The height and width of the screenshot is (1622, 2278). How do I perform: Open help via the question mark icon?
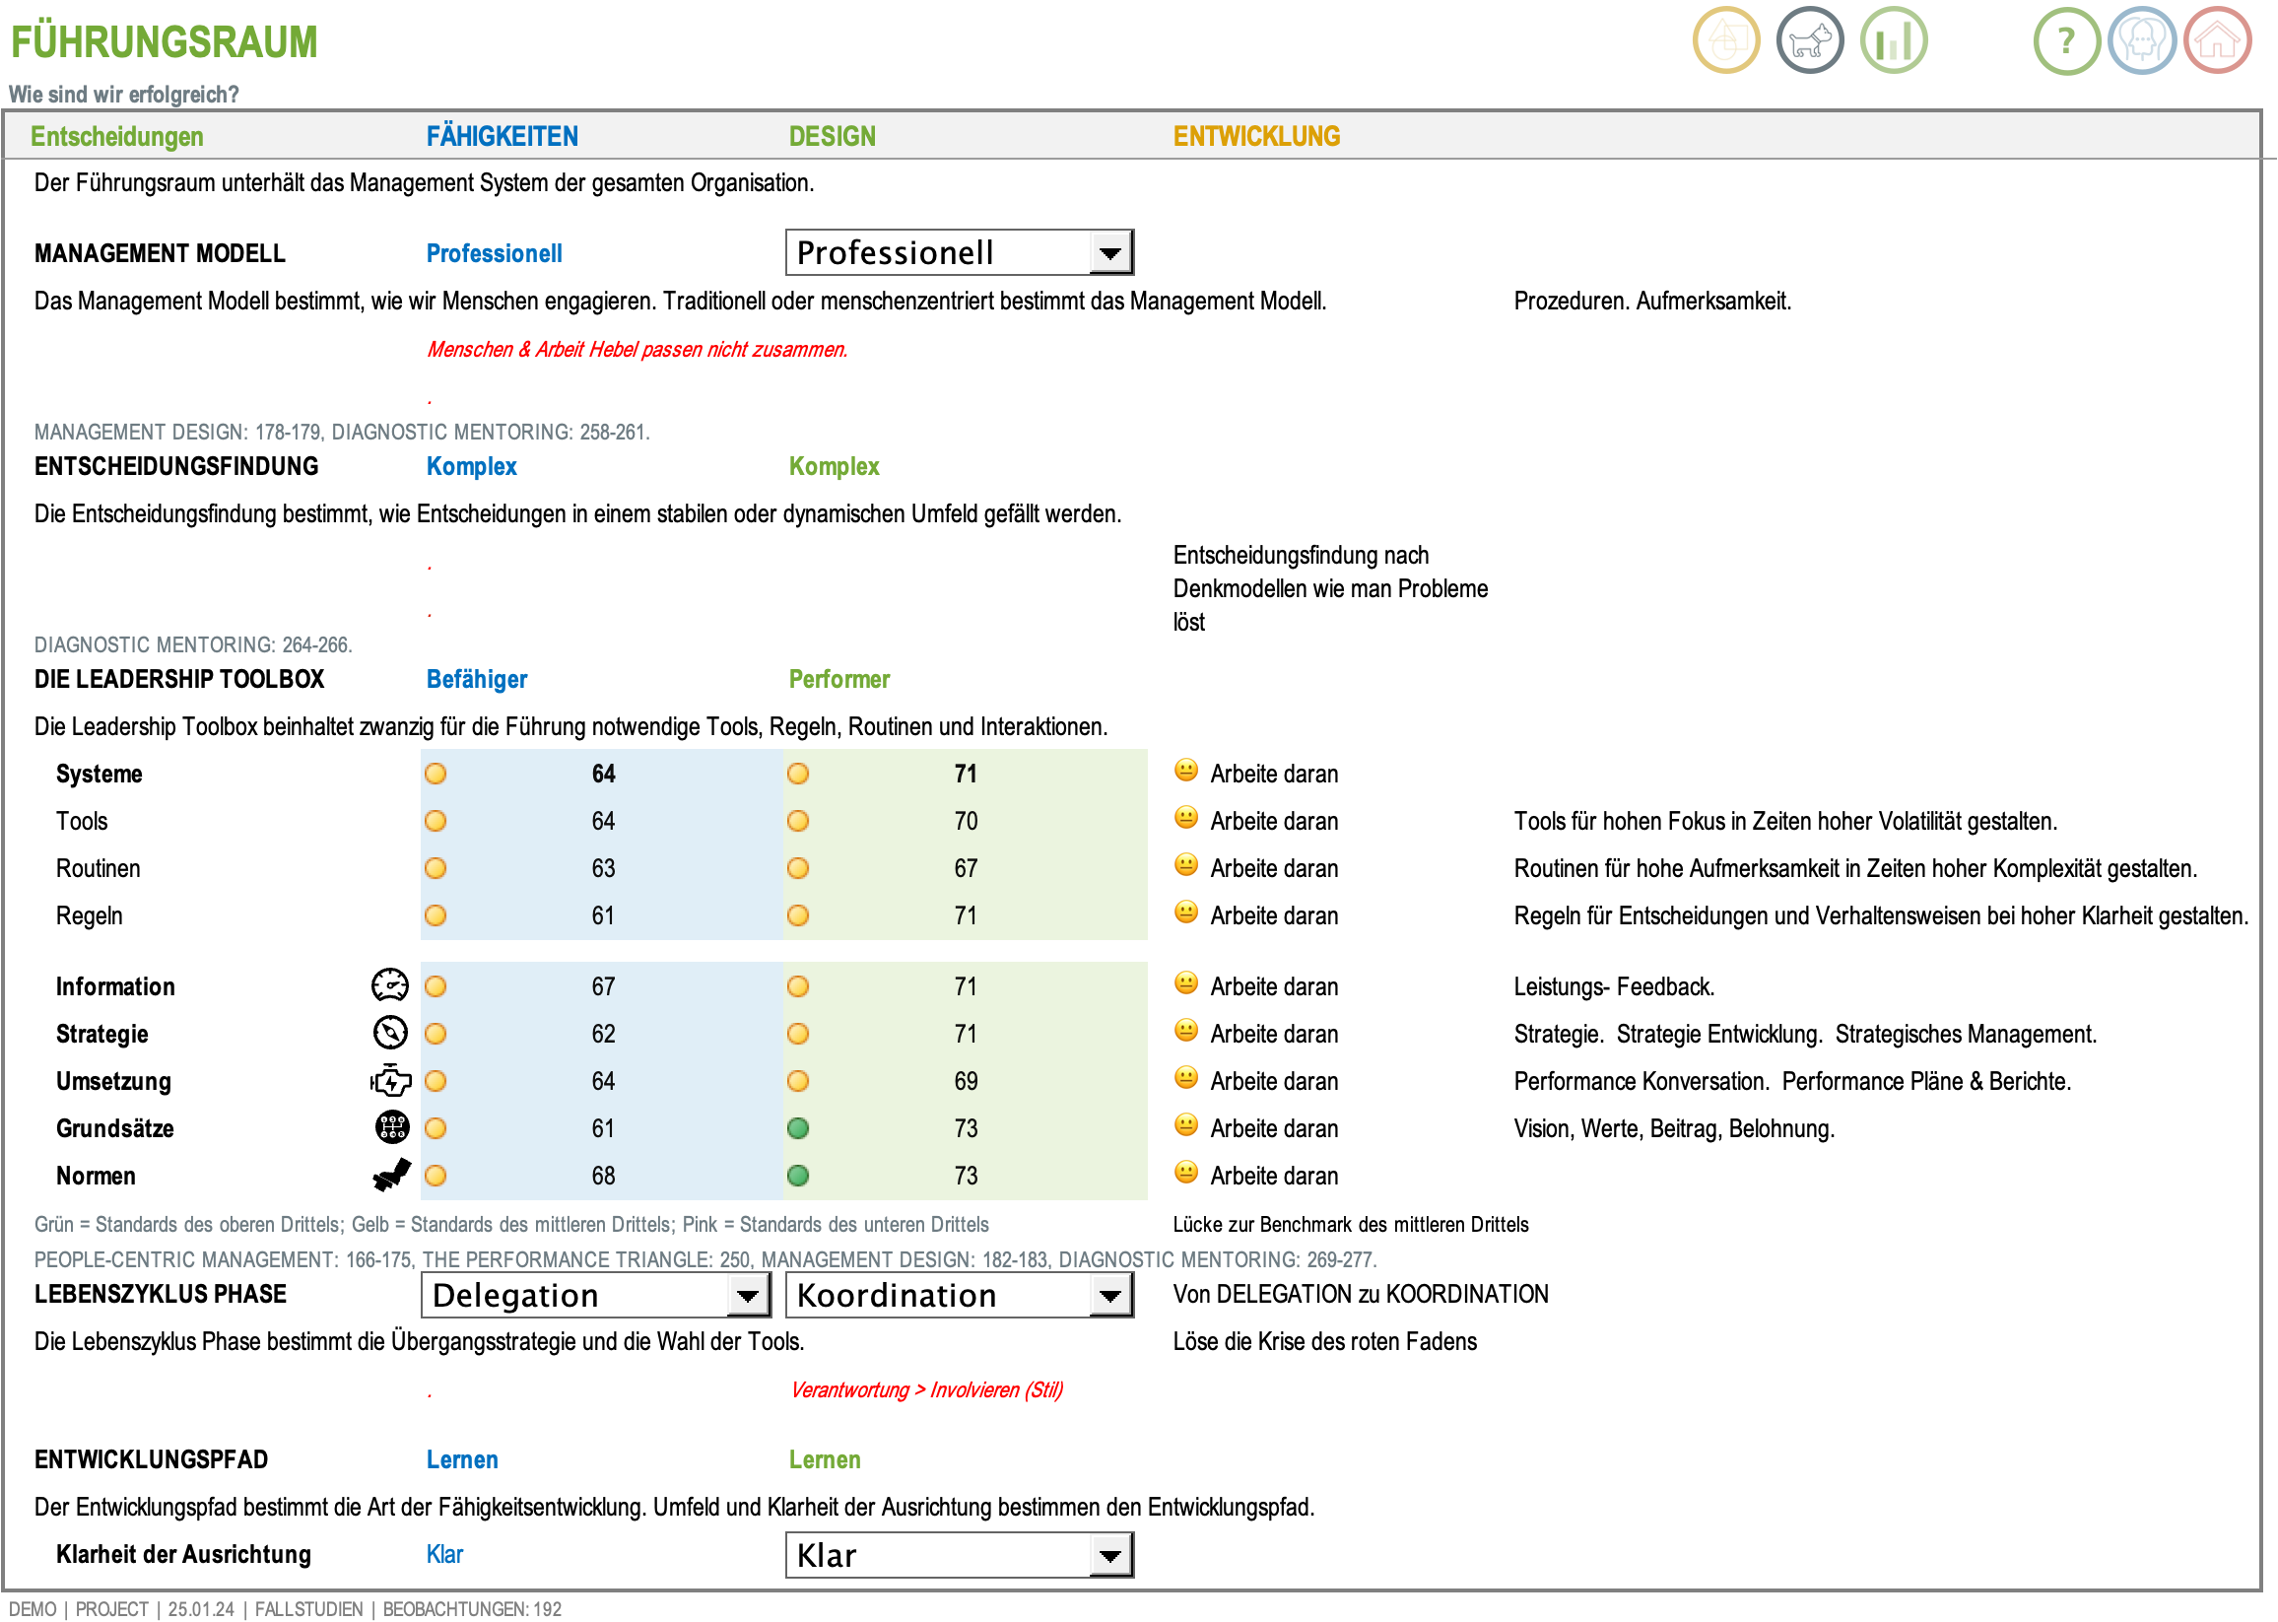[x=2066, y=41]
